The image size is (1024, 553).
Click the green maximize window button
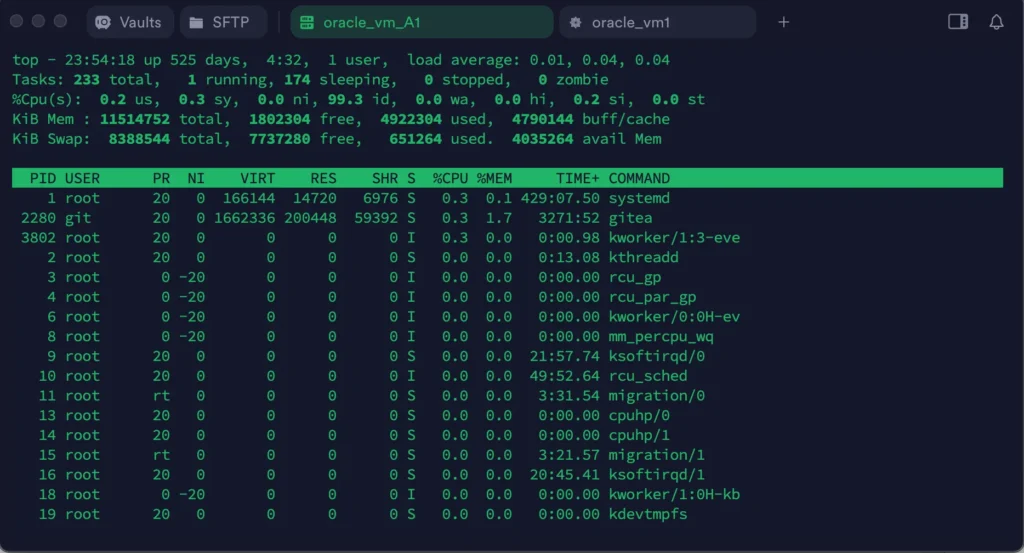click(61, 21)
